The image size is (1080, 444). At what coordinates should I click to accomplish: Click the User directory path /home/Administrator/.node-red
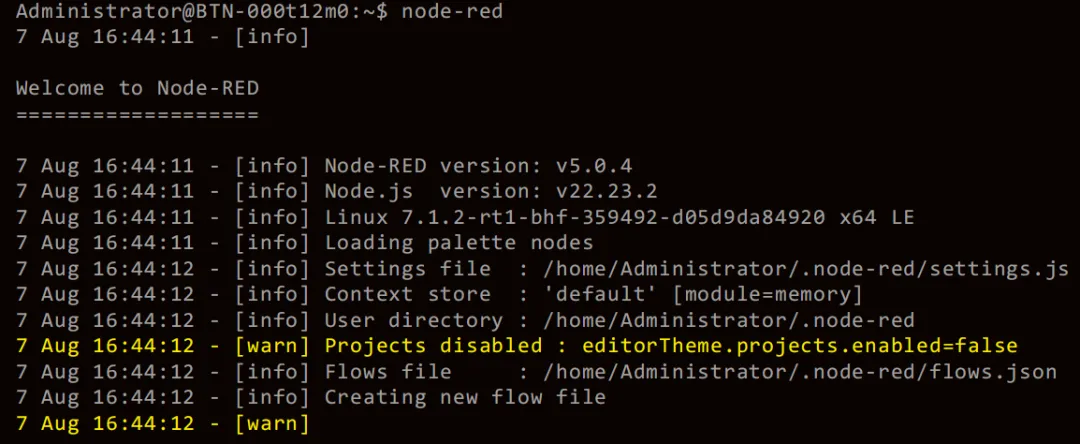[x=728, y=320]
